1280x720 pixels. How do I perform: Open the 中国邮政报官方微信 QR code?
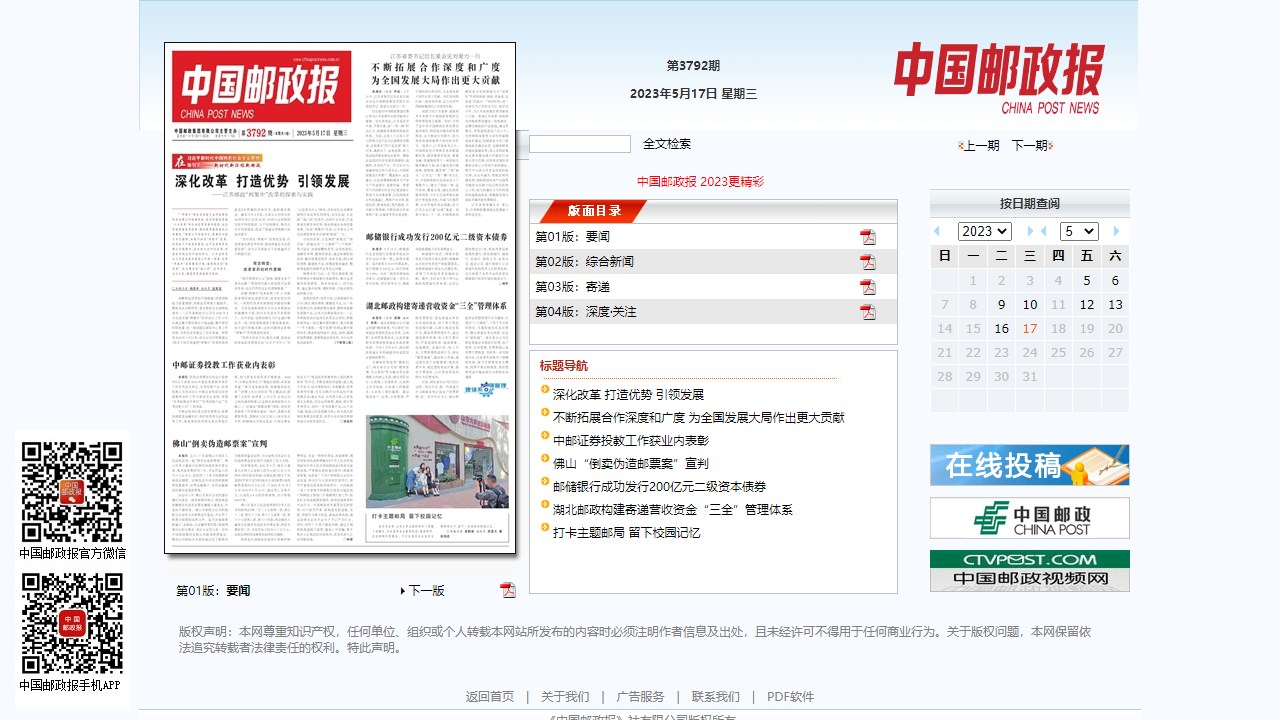point(73,492)
